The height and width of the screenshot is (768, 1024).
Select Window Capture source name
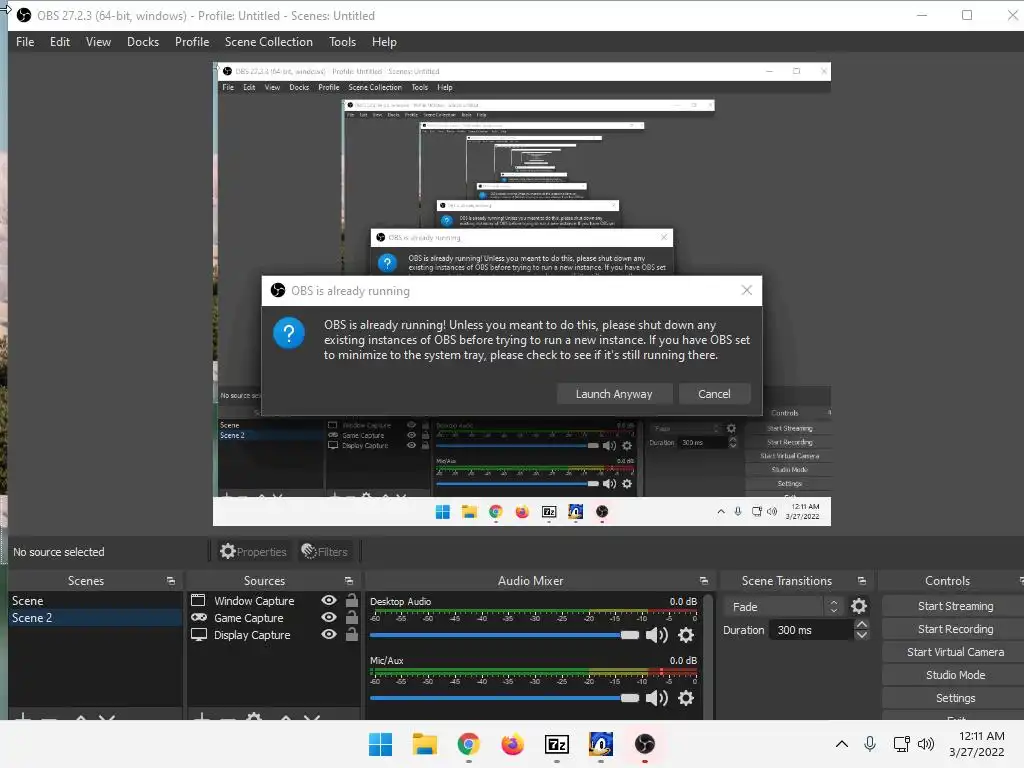tap(254, 601)
